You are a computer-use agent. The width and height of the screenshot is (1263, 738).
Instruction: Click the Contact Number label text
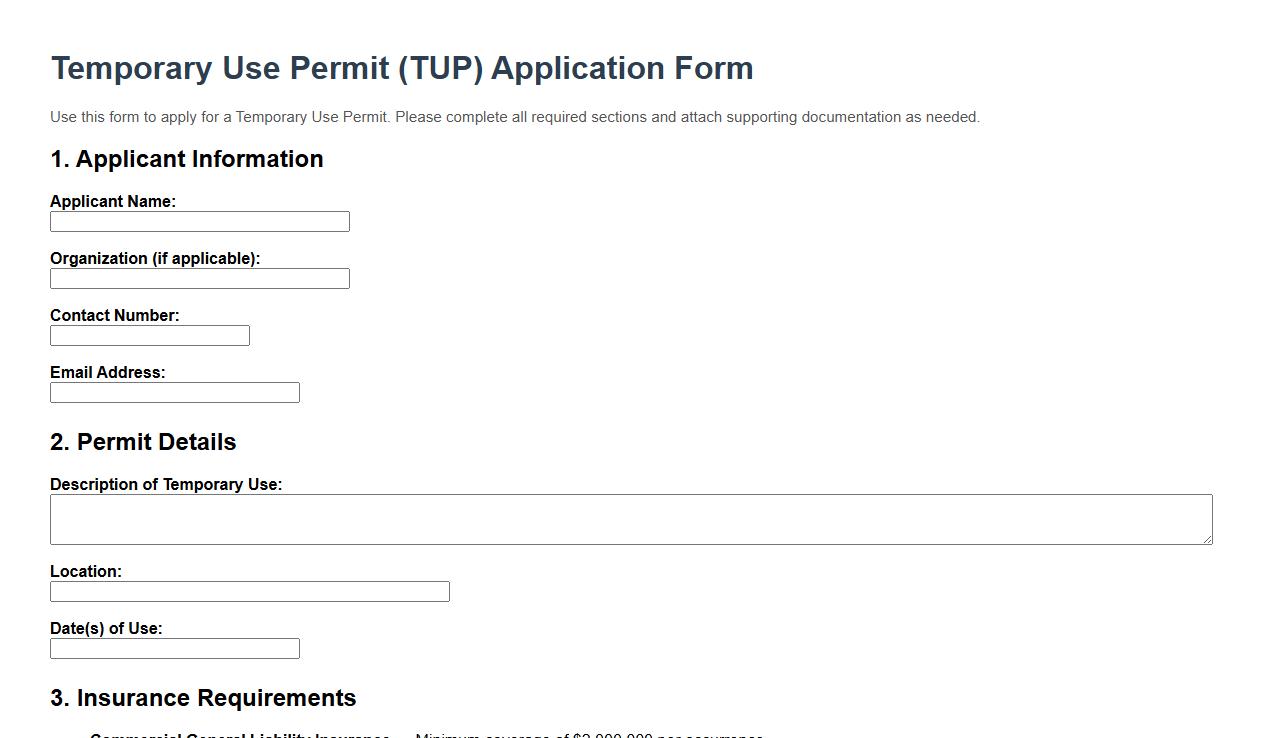(114, 315)
